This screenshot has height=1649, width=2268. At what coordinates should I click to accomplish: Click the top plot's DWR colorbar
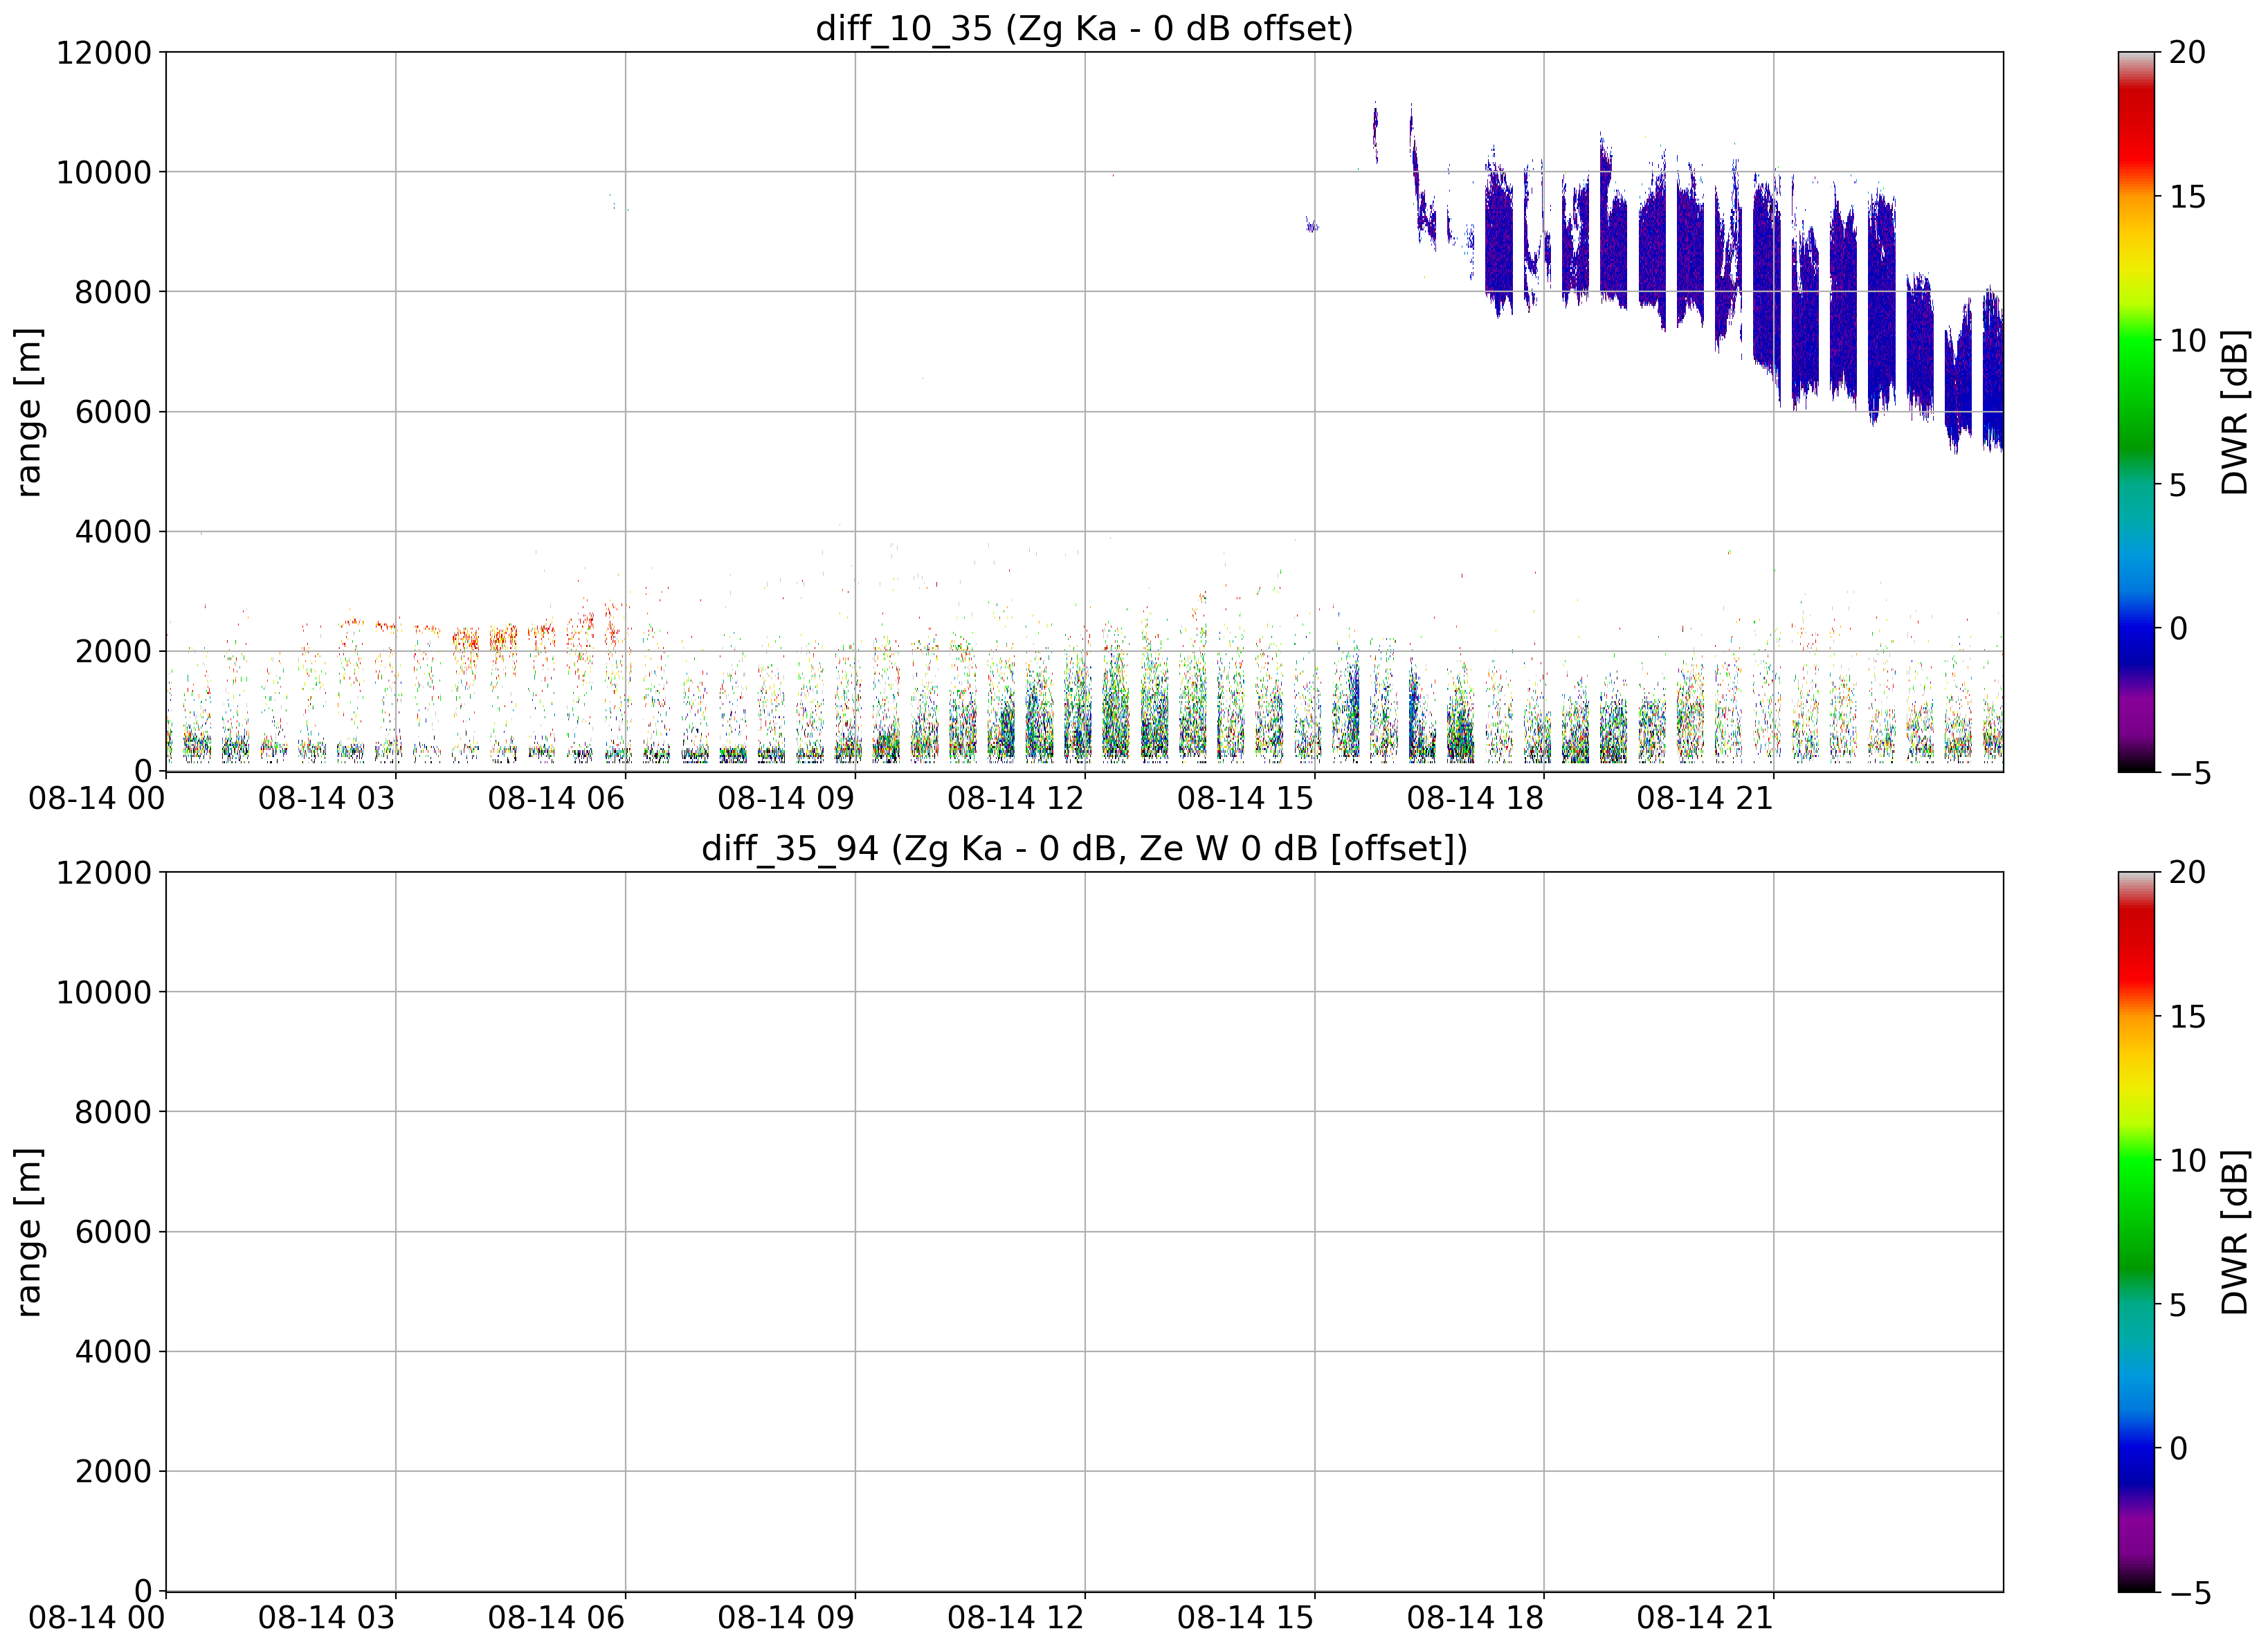coord(2137,411)
